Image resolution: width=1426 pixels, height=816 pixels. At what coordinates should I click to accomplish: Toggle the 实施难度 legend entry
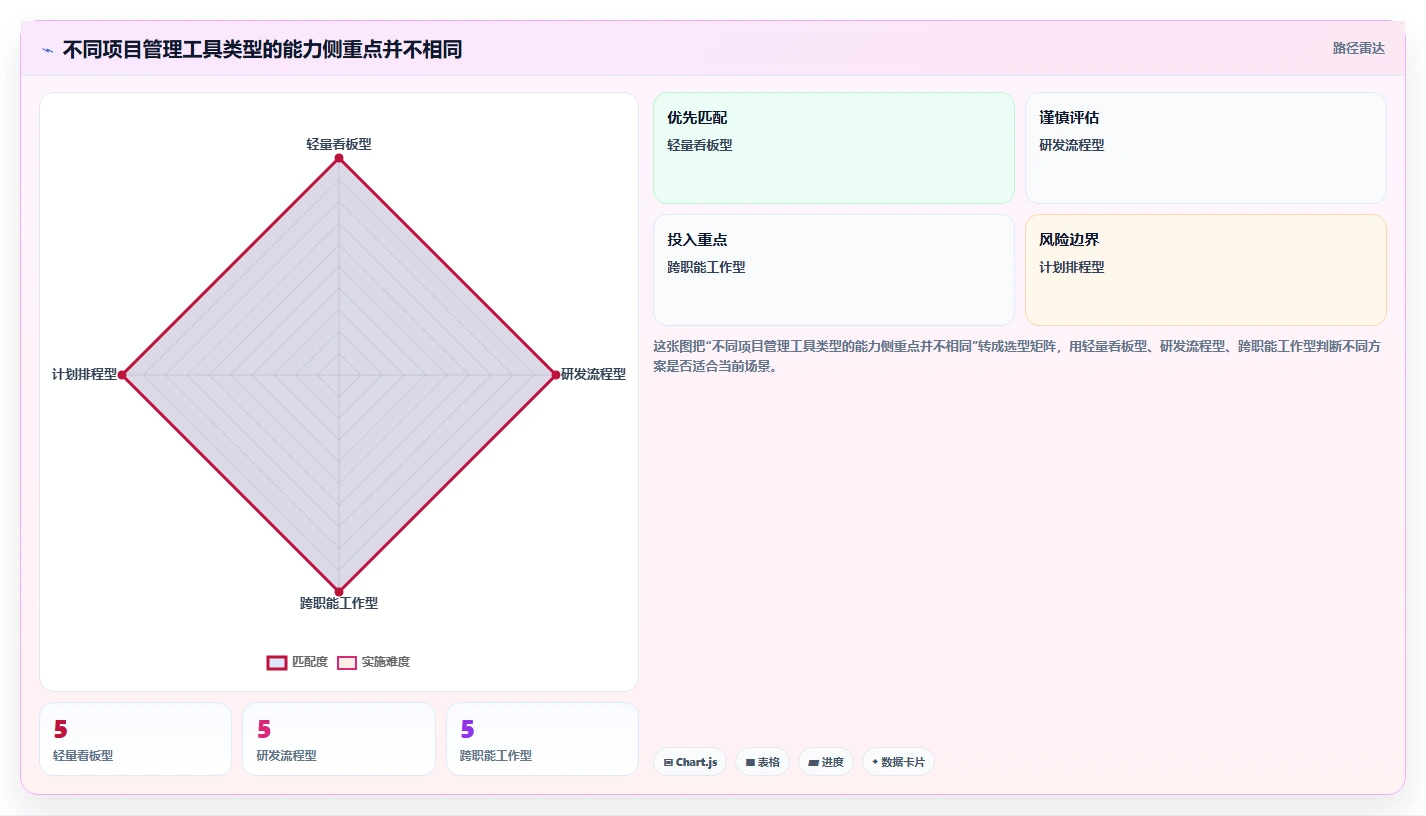[373, 662]
